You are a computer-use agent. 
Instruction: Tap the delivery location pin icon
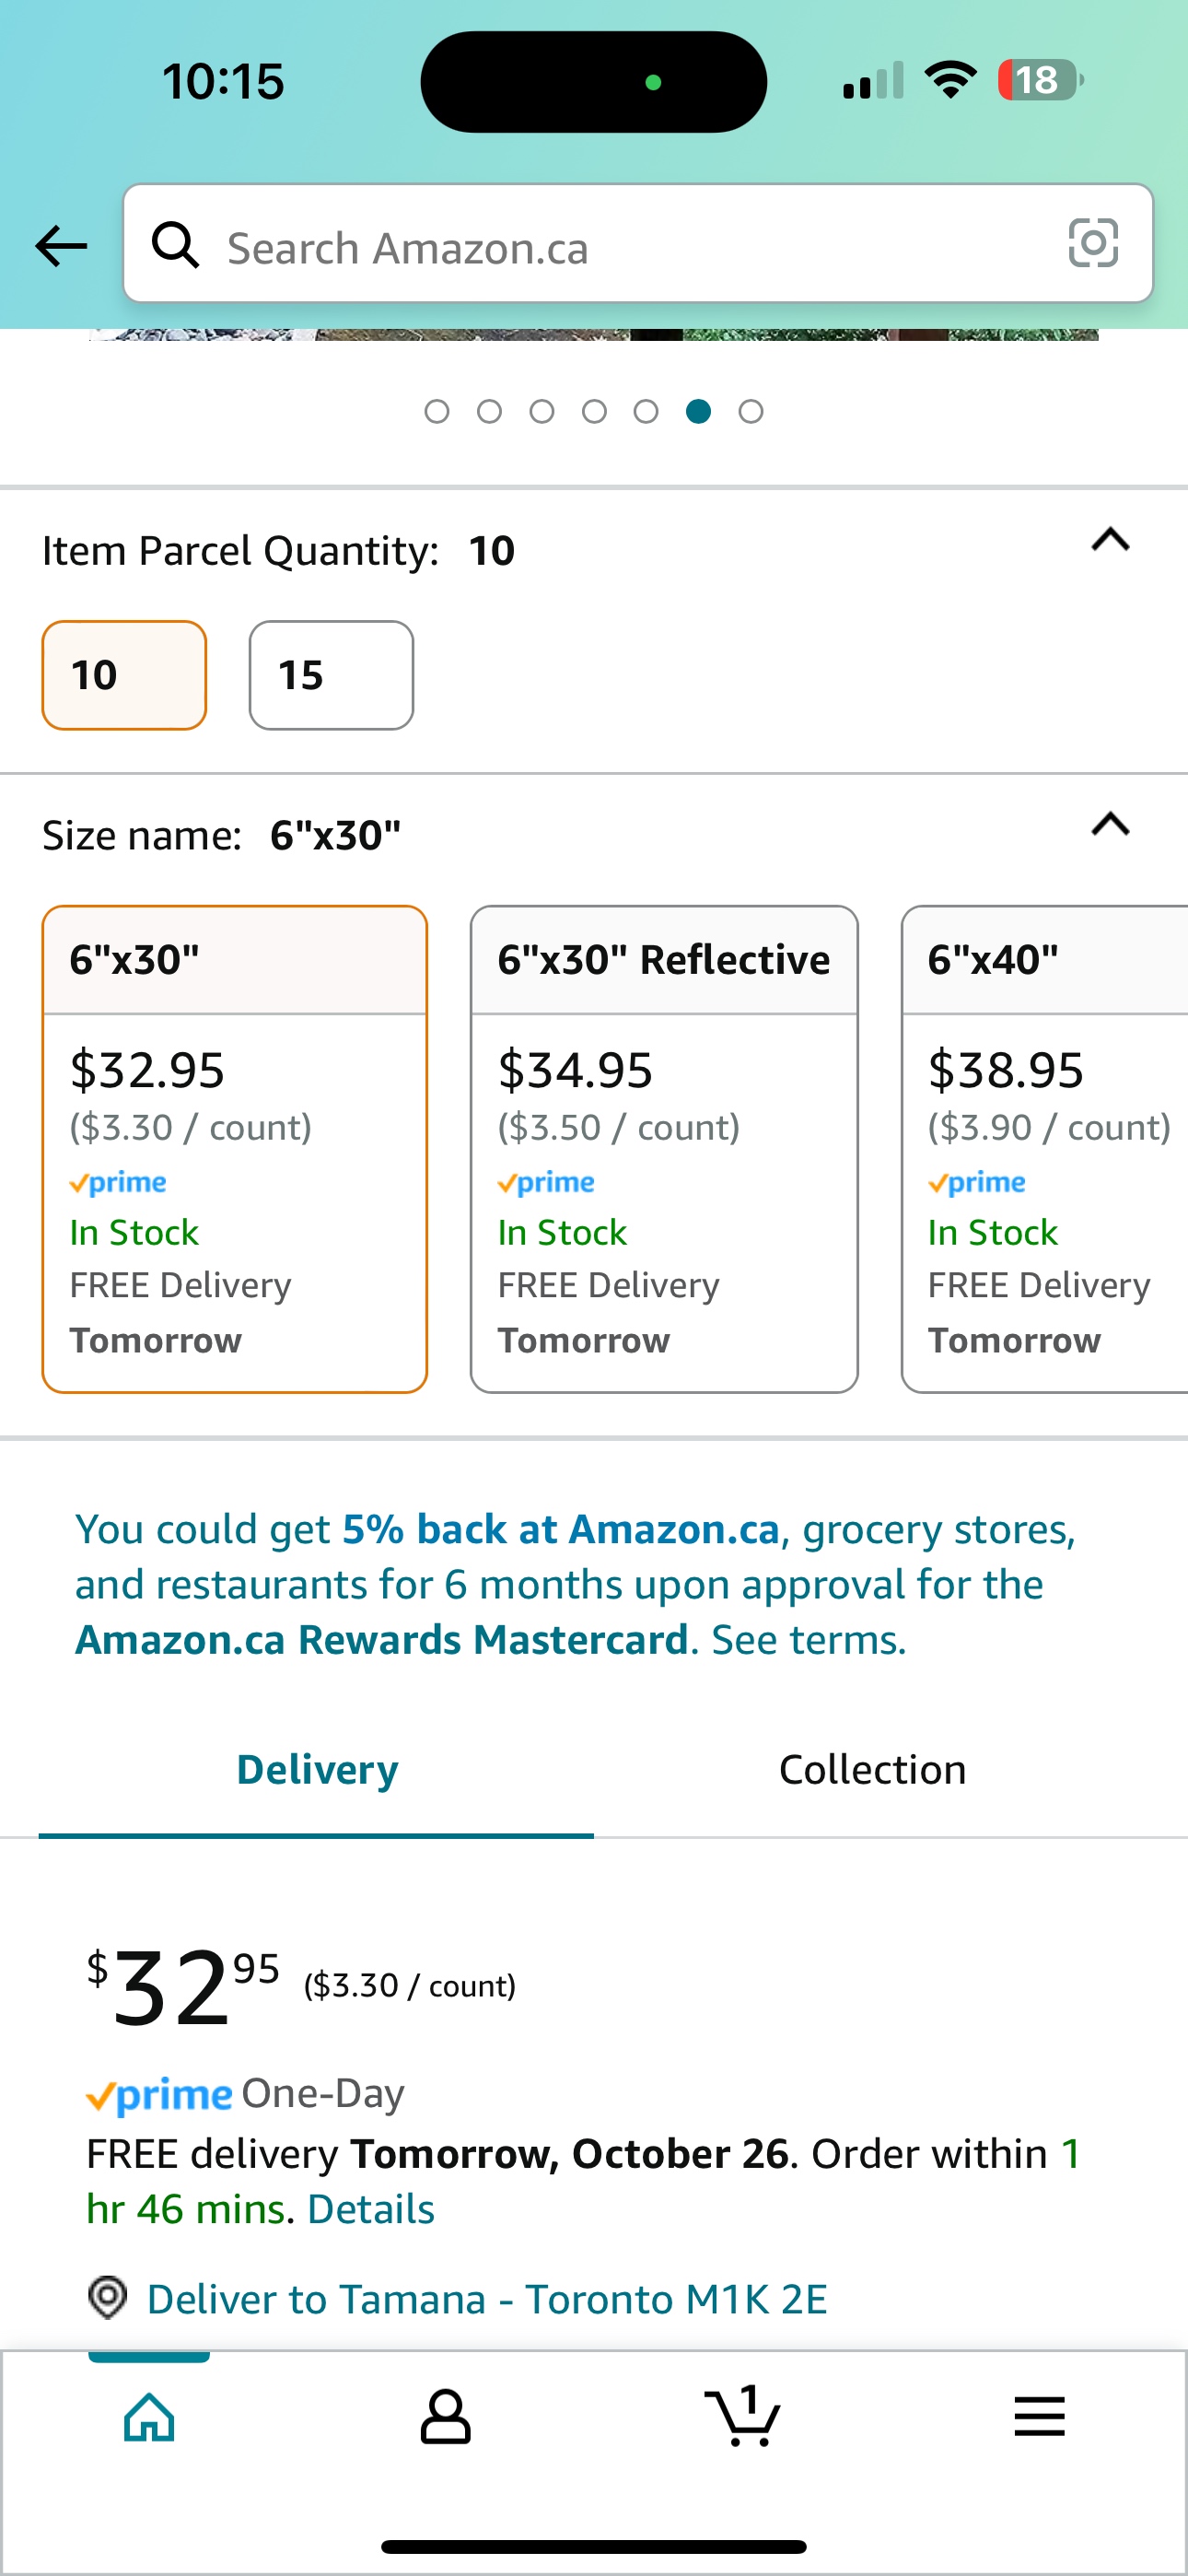pos(108,2297)
